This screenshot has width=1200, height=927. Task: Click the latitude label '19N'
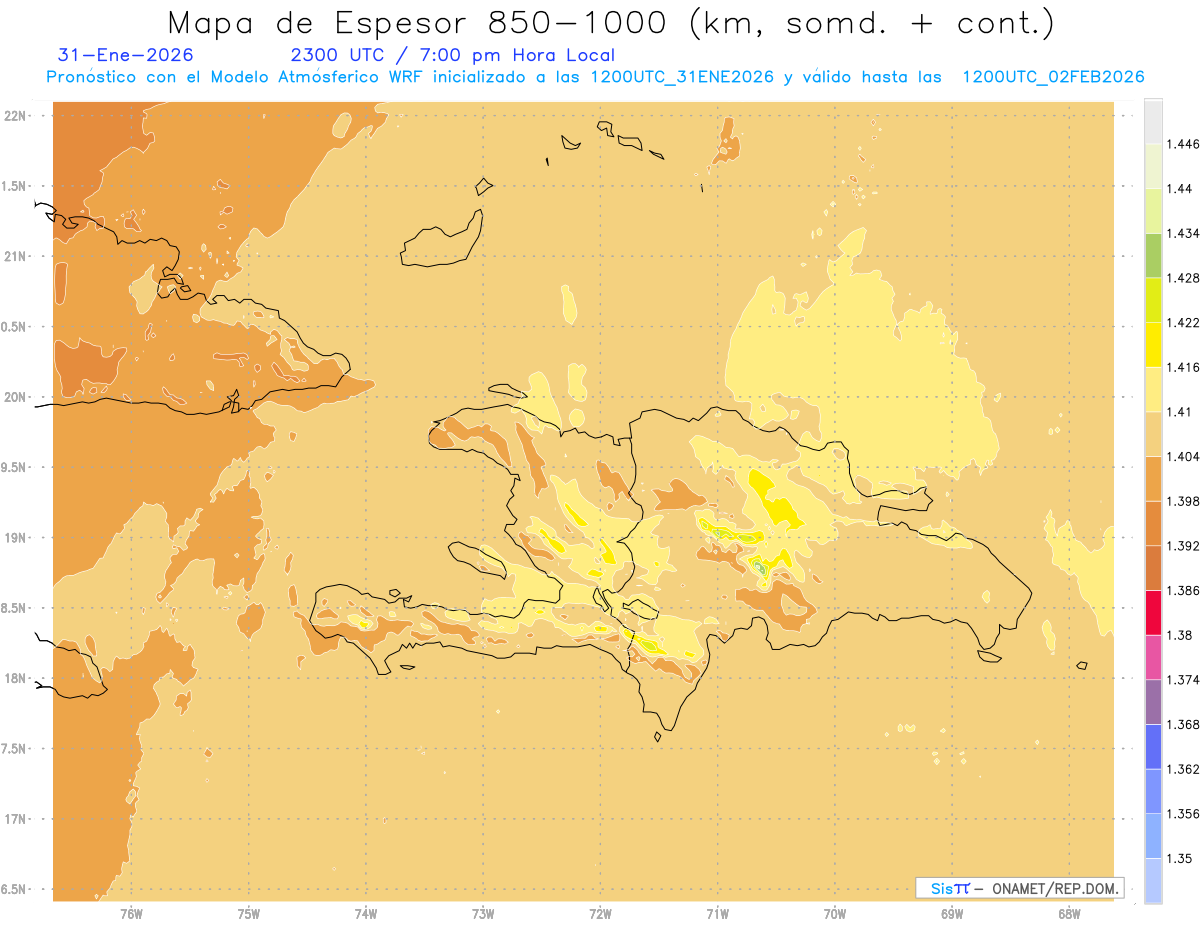pyautogui.click(x=15, y=538)
